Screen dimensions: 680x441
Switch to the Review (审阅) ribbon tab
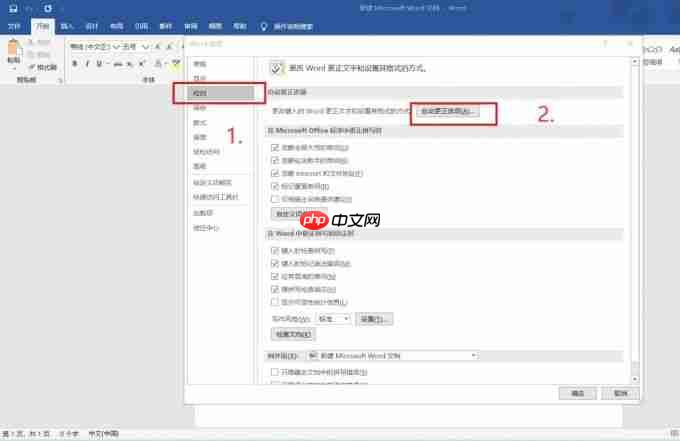tap(191, 26)
